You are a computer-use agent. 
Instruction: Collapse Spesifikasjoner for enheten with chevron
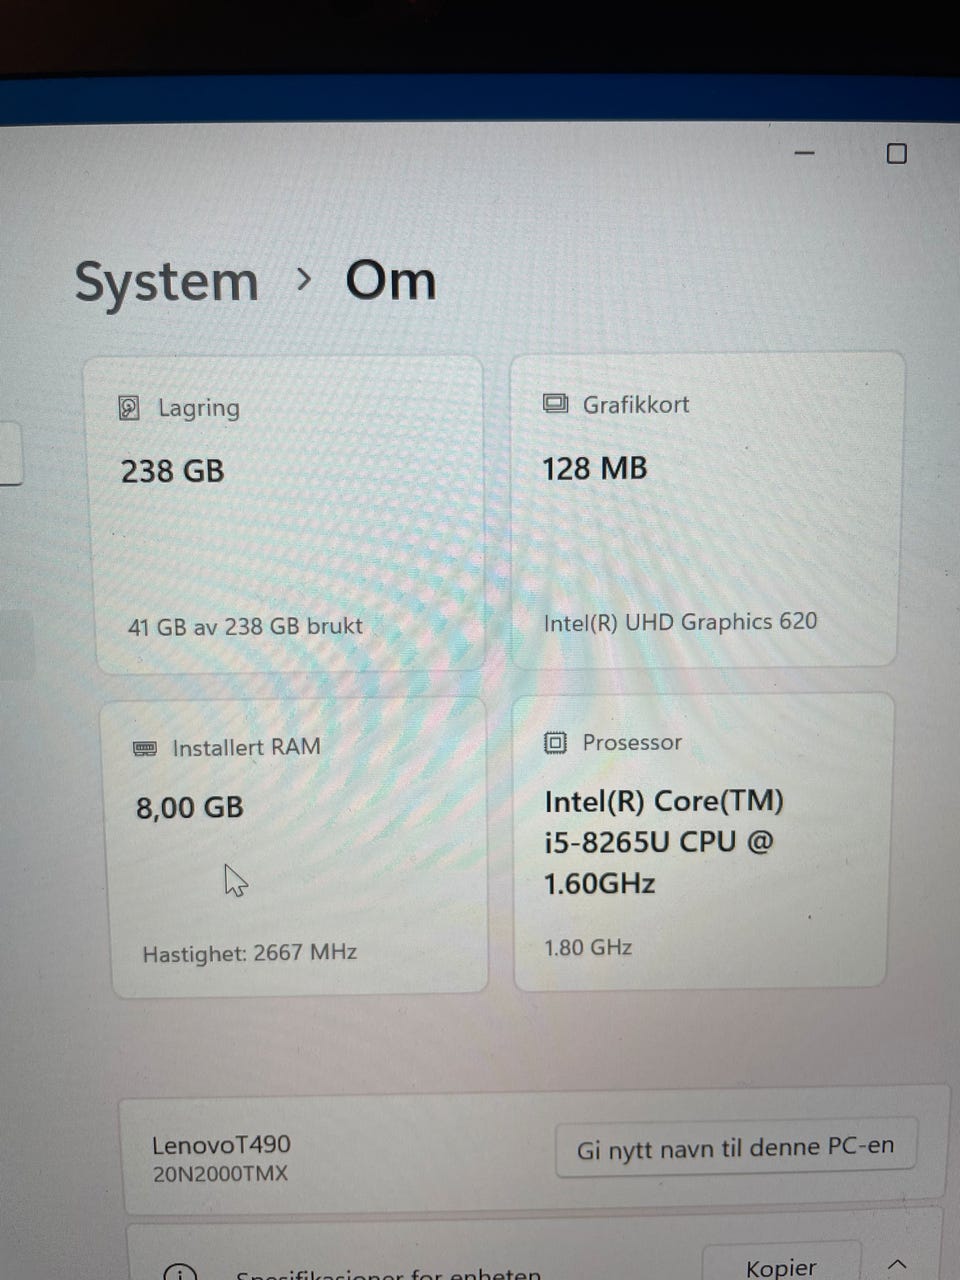point(897,1265)
